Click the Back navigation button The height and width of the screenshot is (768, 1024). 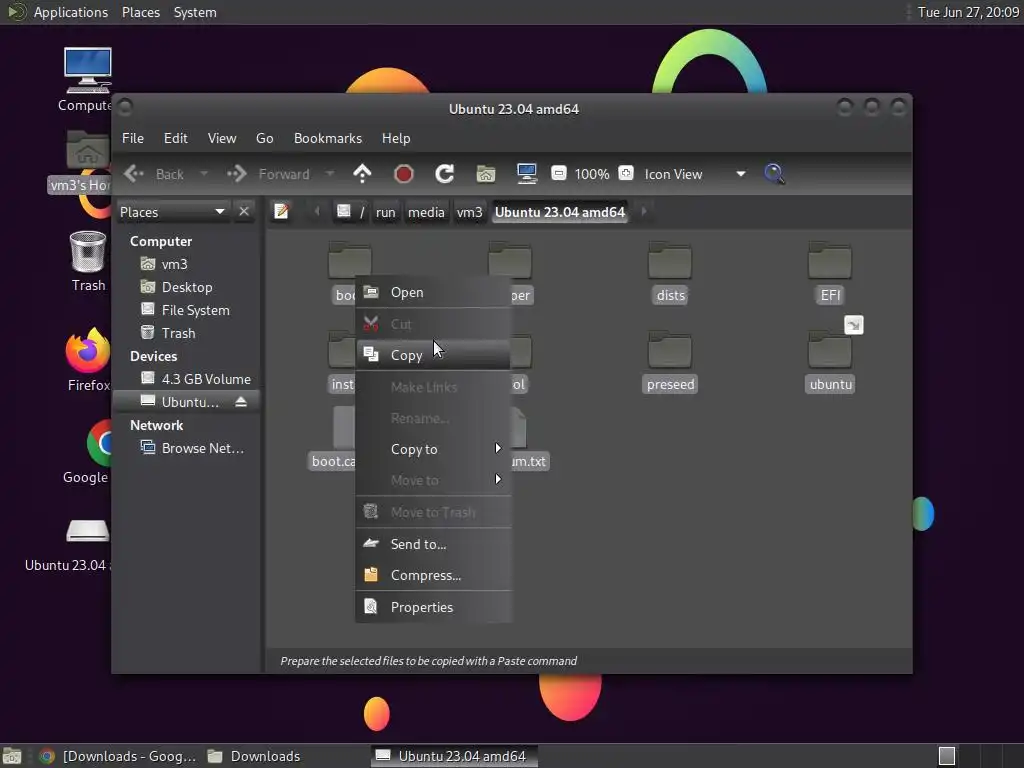[154, 174]
